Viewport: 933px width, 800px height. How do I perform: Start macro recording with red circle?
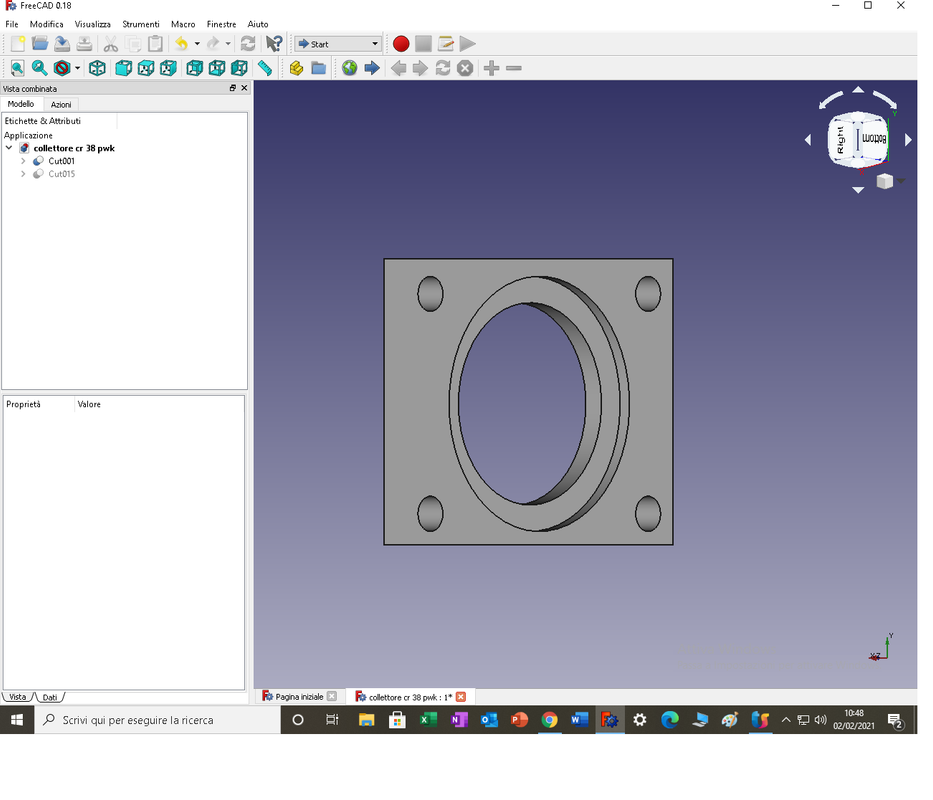[401, 44]
